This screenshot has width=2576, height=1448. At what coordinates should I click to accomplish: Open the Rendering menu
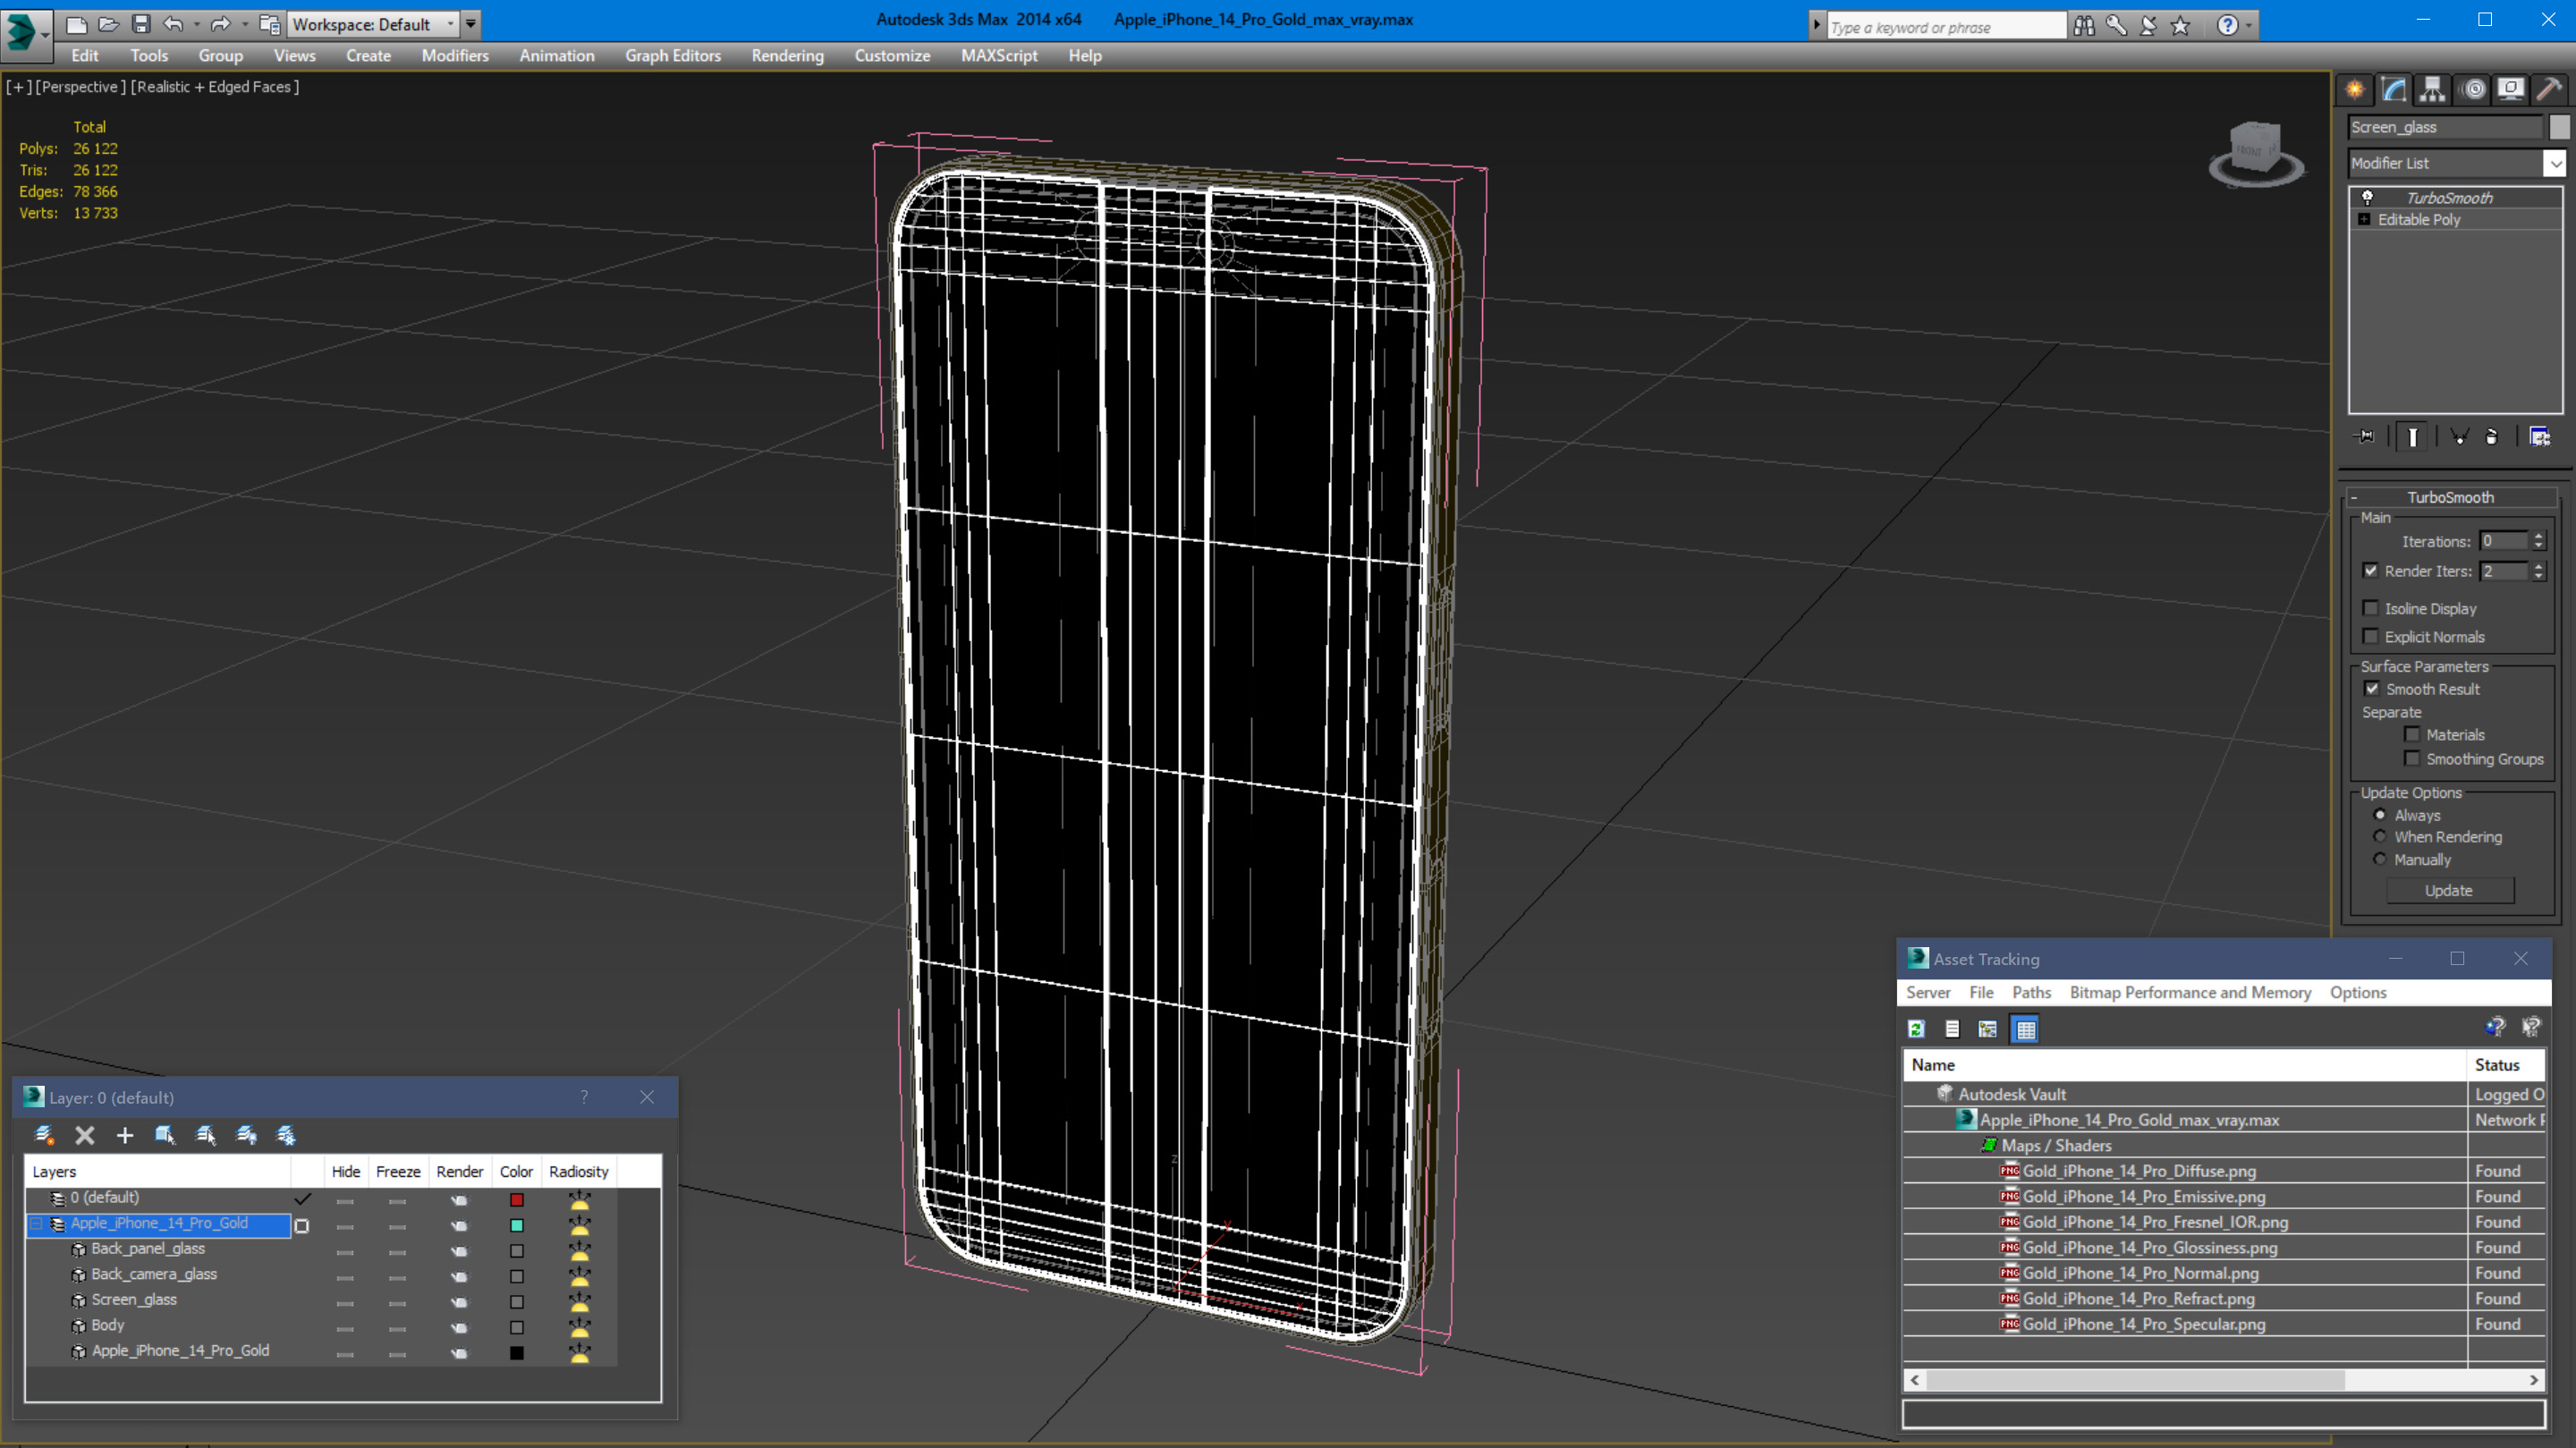coord(788,56)
